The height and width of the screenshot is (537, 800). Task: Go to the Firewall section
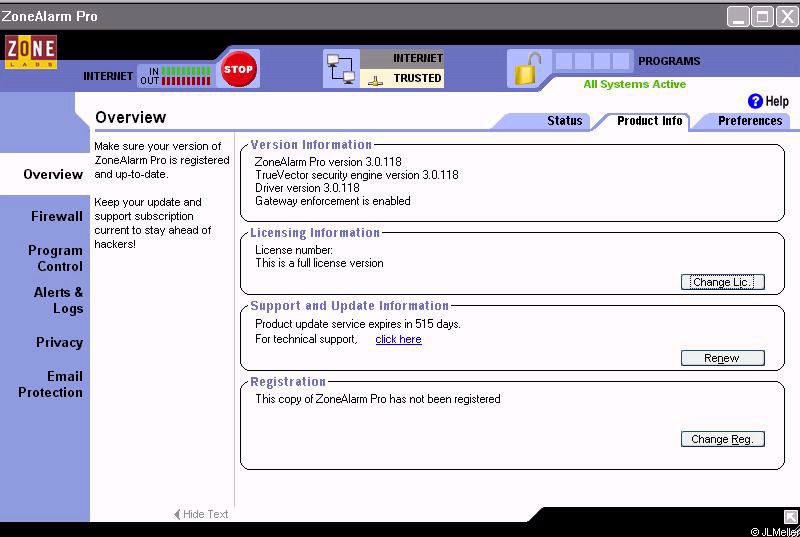click(x=57, y=216)
